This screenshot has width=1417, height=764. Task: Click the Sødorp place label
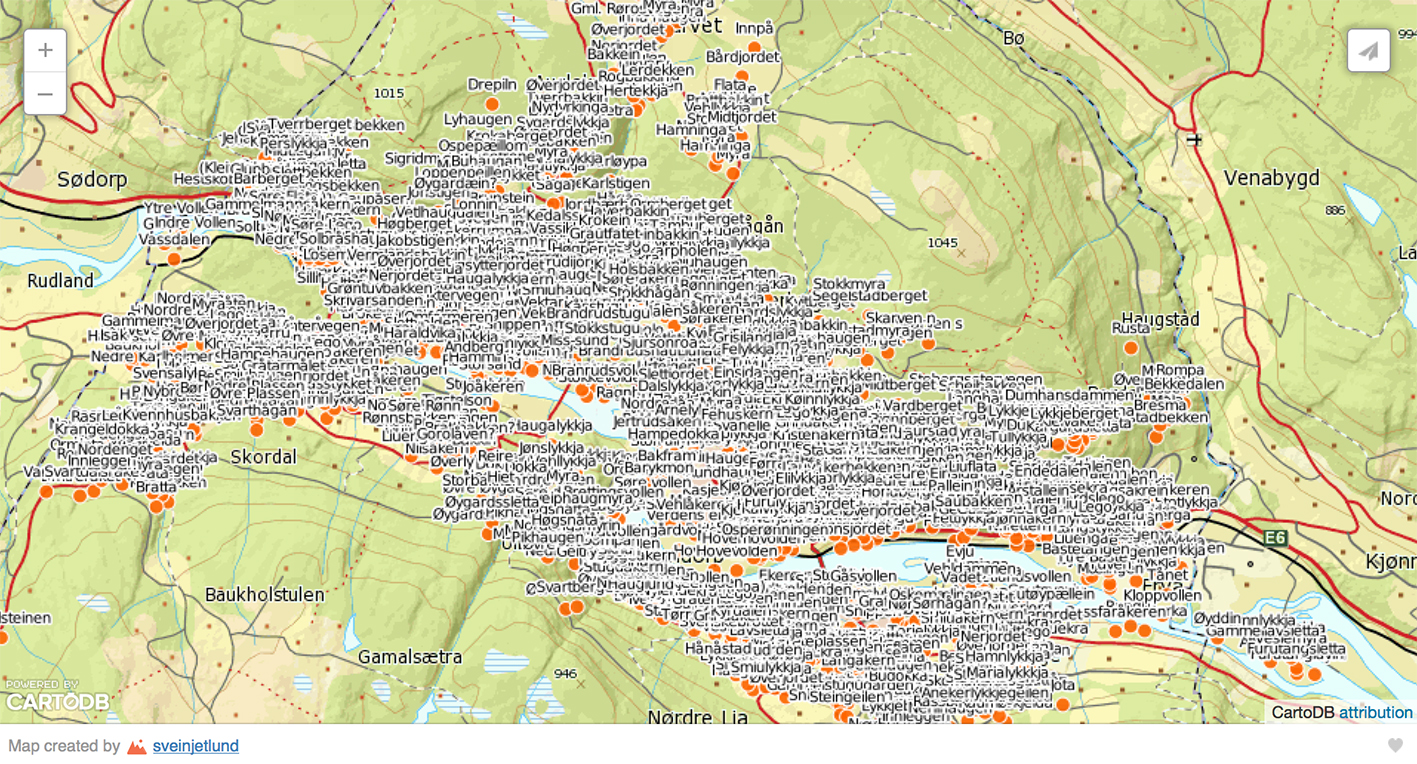[92, 180]
